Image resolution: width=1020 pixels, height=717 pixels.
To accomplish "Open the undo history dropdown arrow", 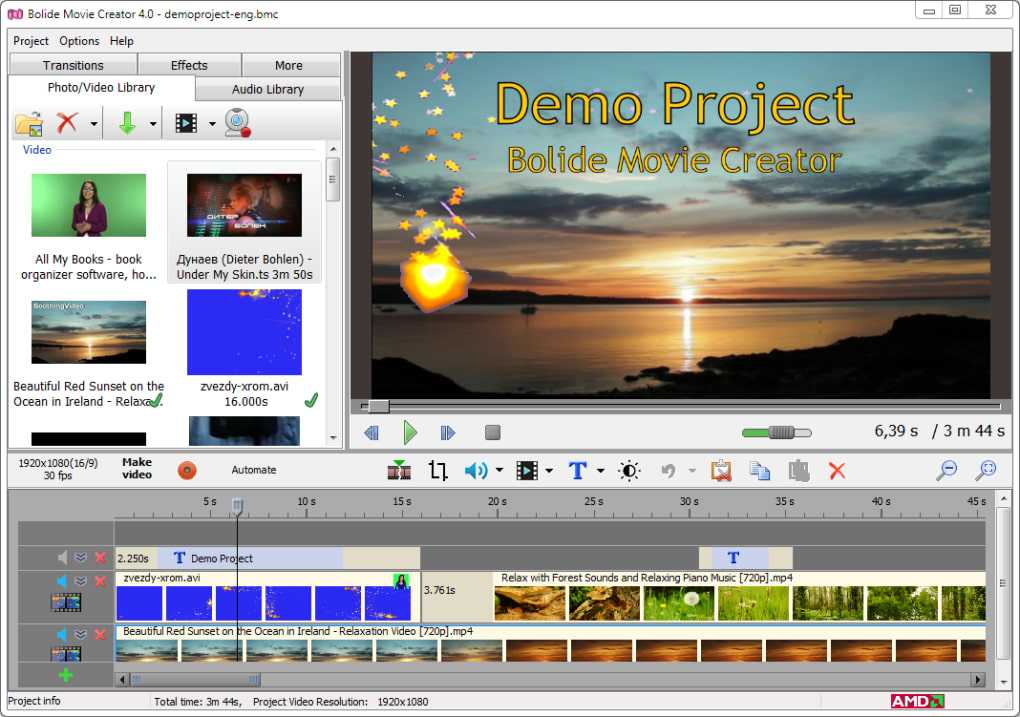I will click(x=691, y=470).
